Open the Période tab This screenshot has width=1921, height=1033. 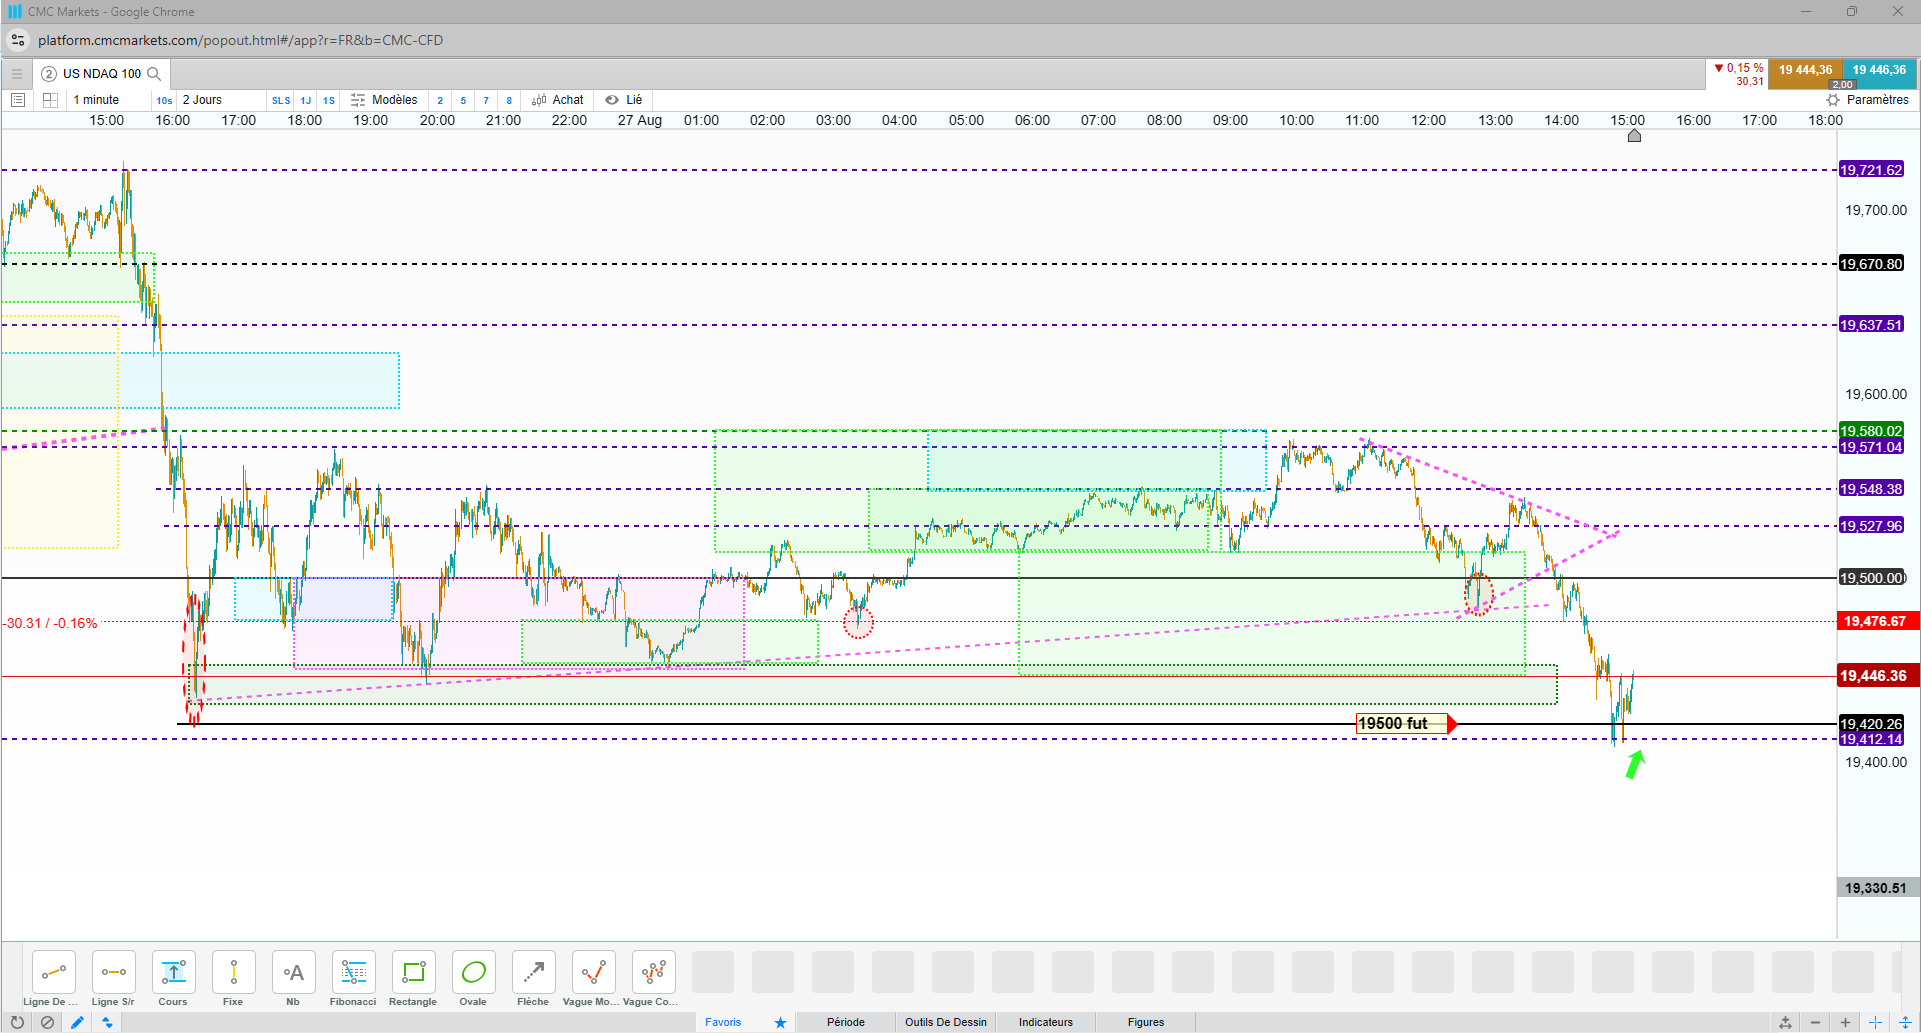point(846,1022)
